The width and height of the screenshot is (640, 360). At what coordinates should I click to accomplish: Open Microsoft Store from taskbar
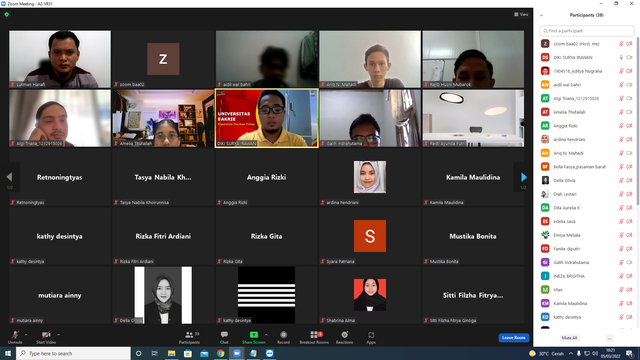(188, 353)
